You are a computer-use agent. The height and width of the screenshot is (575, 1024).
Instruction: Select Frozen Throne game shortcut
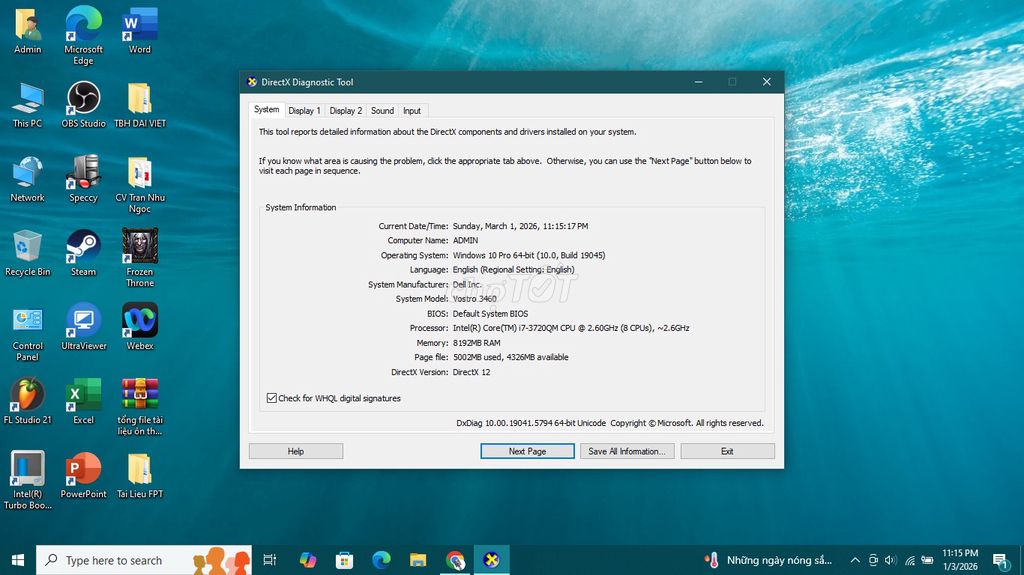(x=140, y=258)
